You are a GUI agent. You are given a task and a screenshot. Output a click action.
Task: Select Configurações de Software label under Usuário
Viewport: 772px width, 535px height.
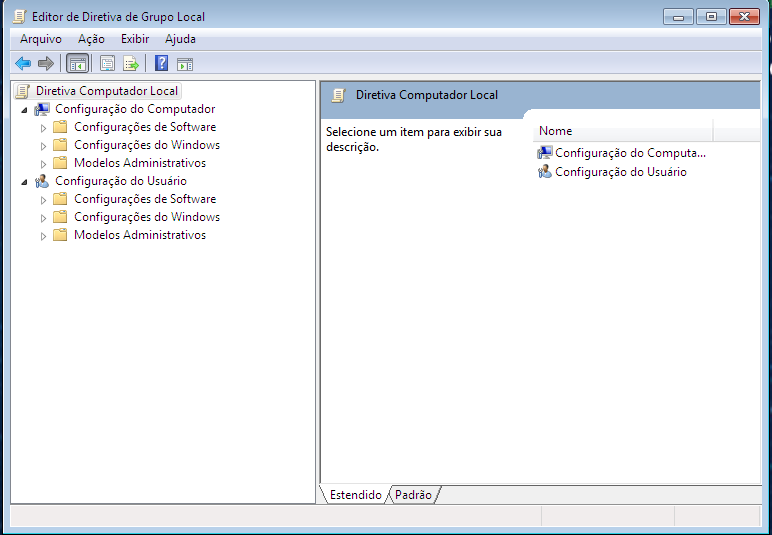[x=145, y=199]
